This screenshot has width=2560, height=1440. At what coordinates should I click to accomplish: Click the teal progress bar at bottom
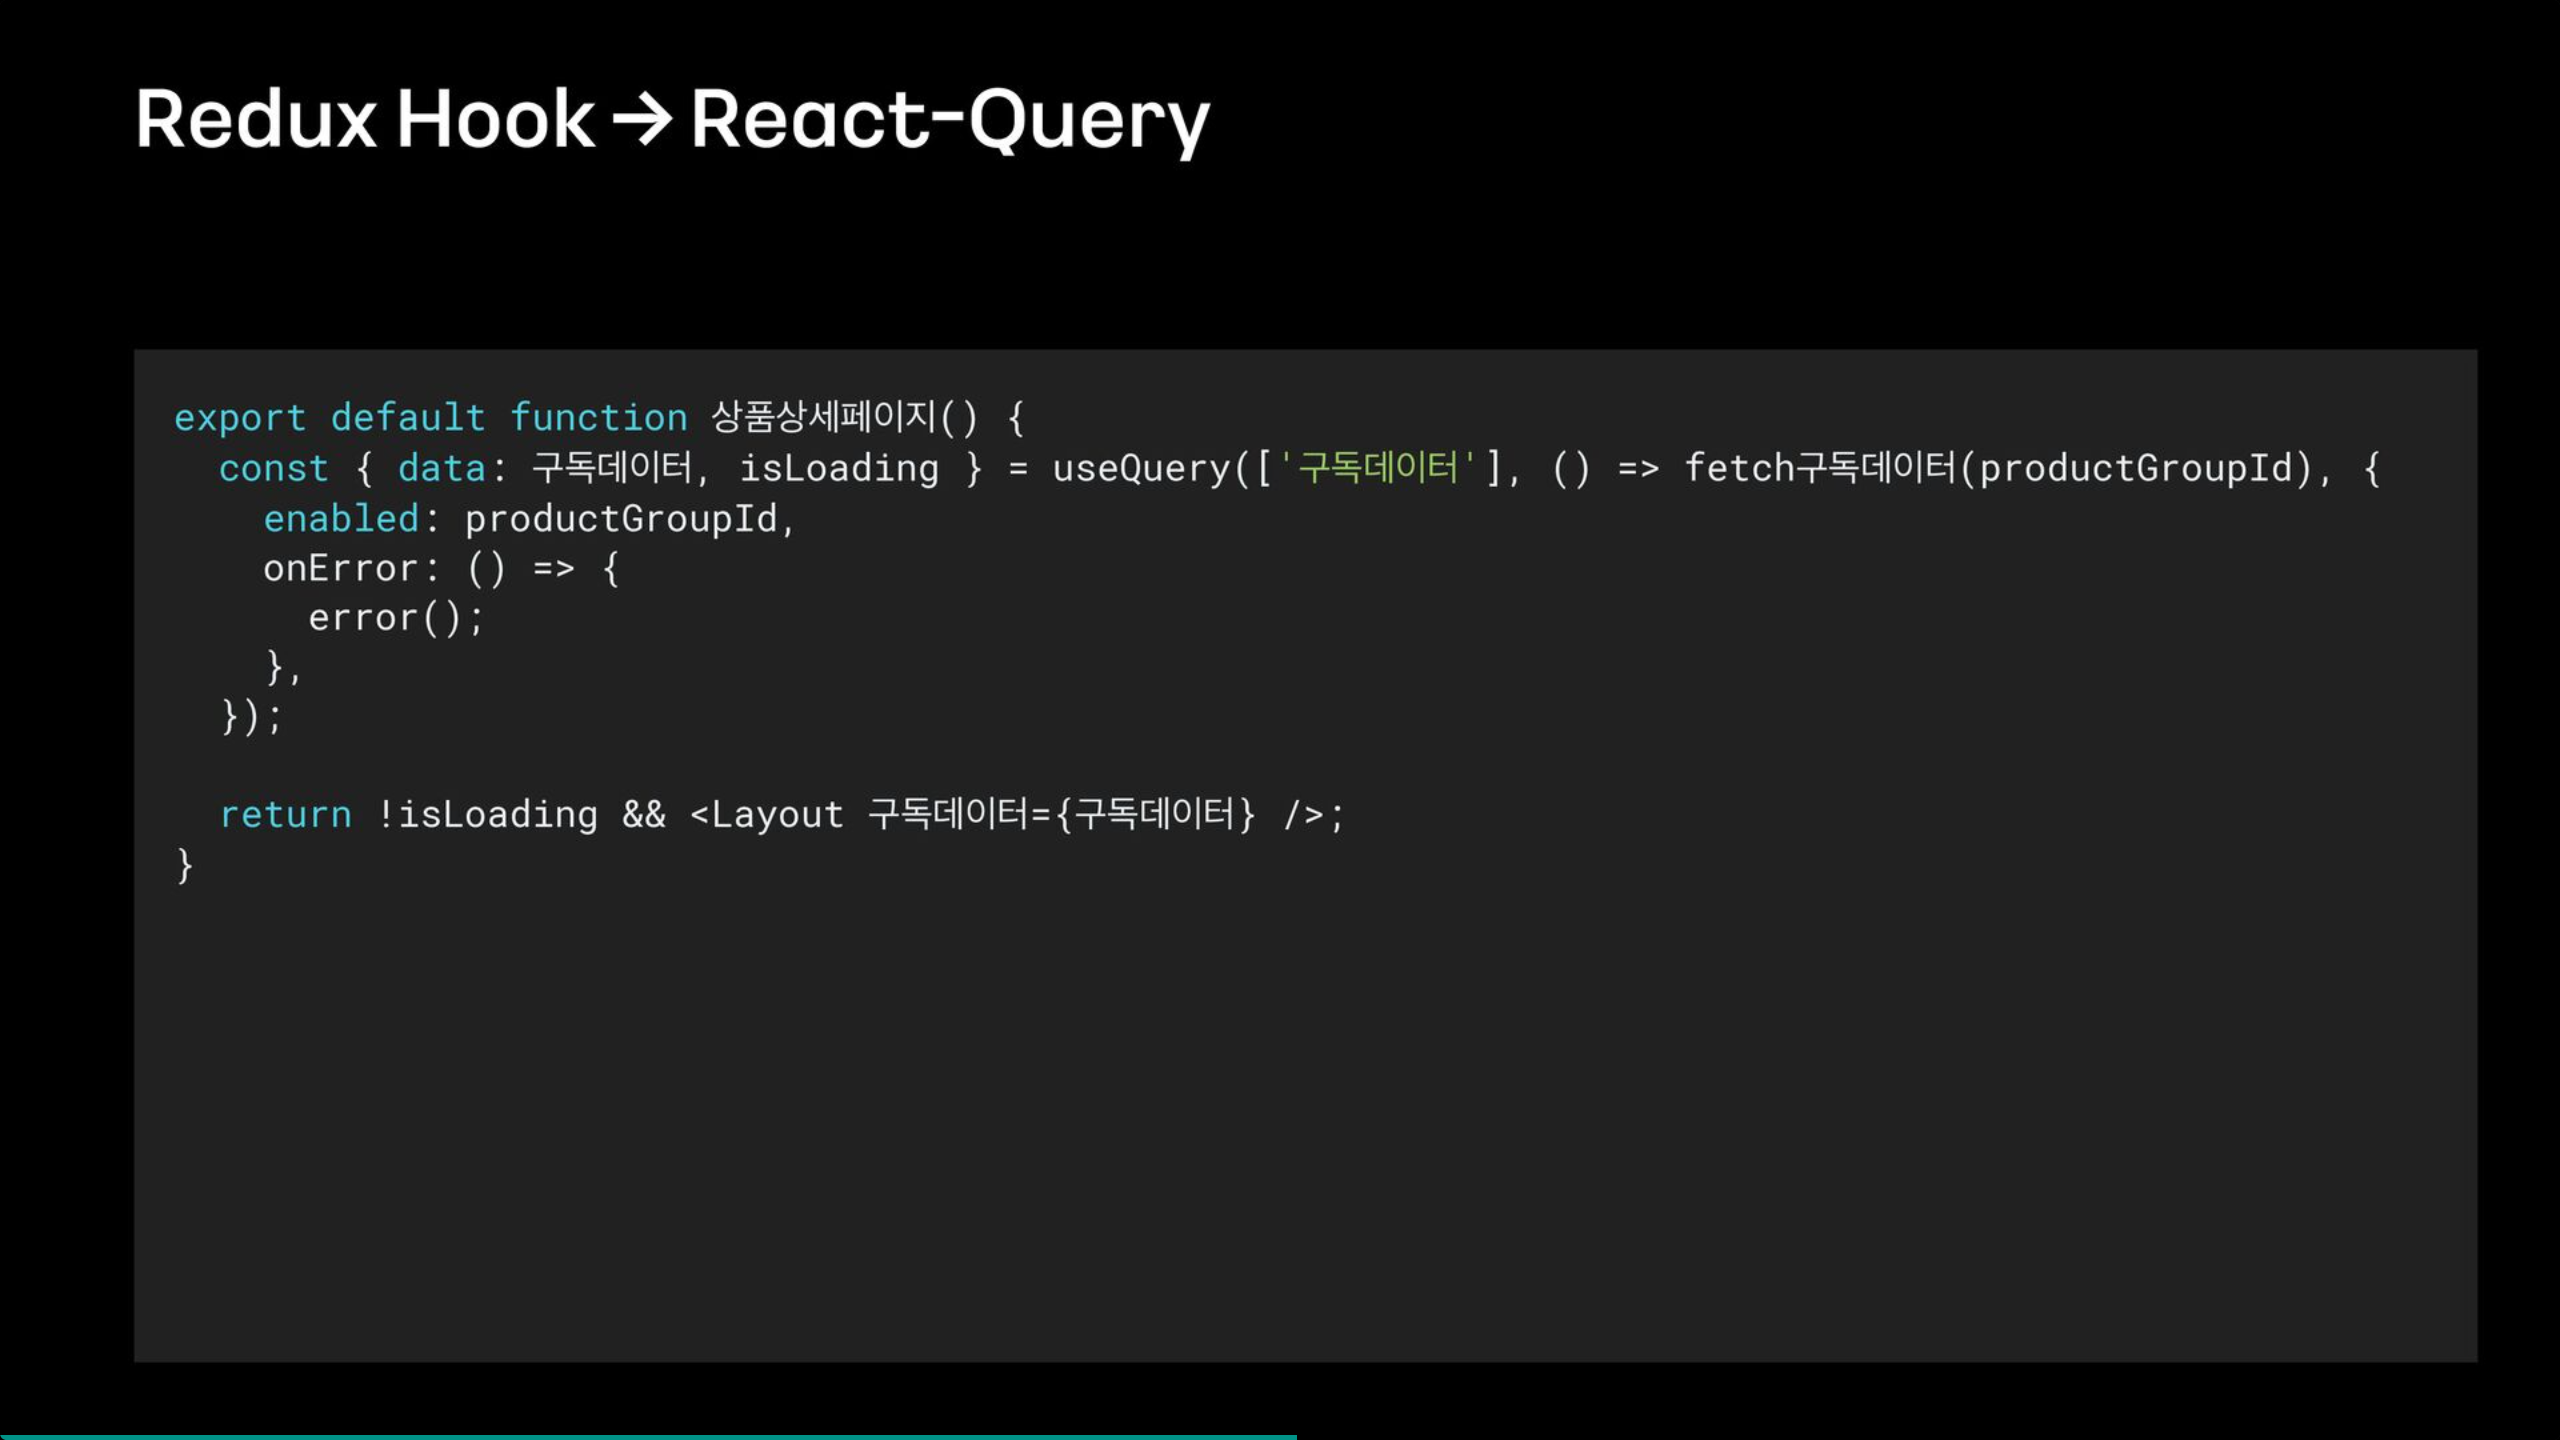648,1436
